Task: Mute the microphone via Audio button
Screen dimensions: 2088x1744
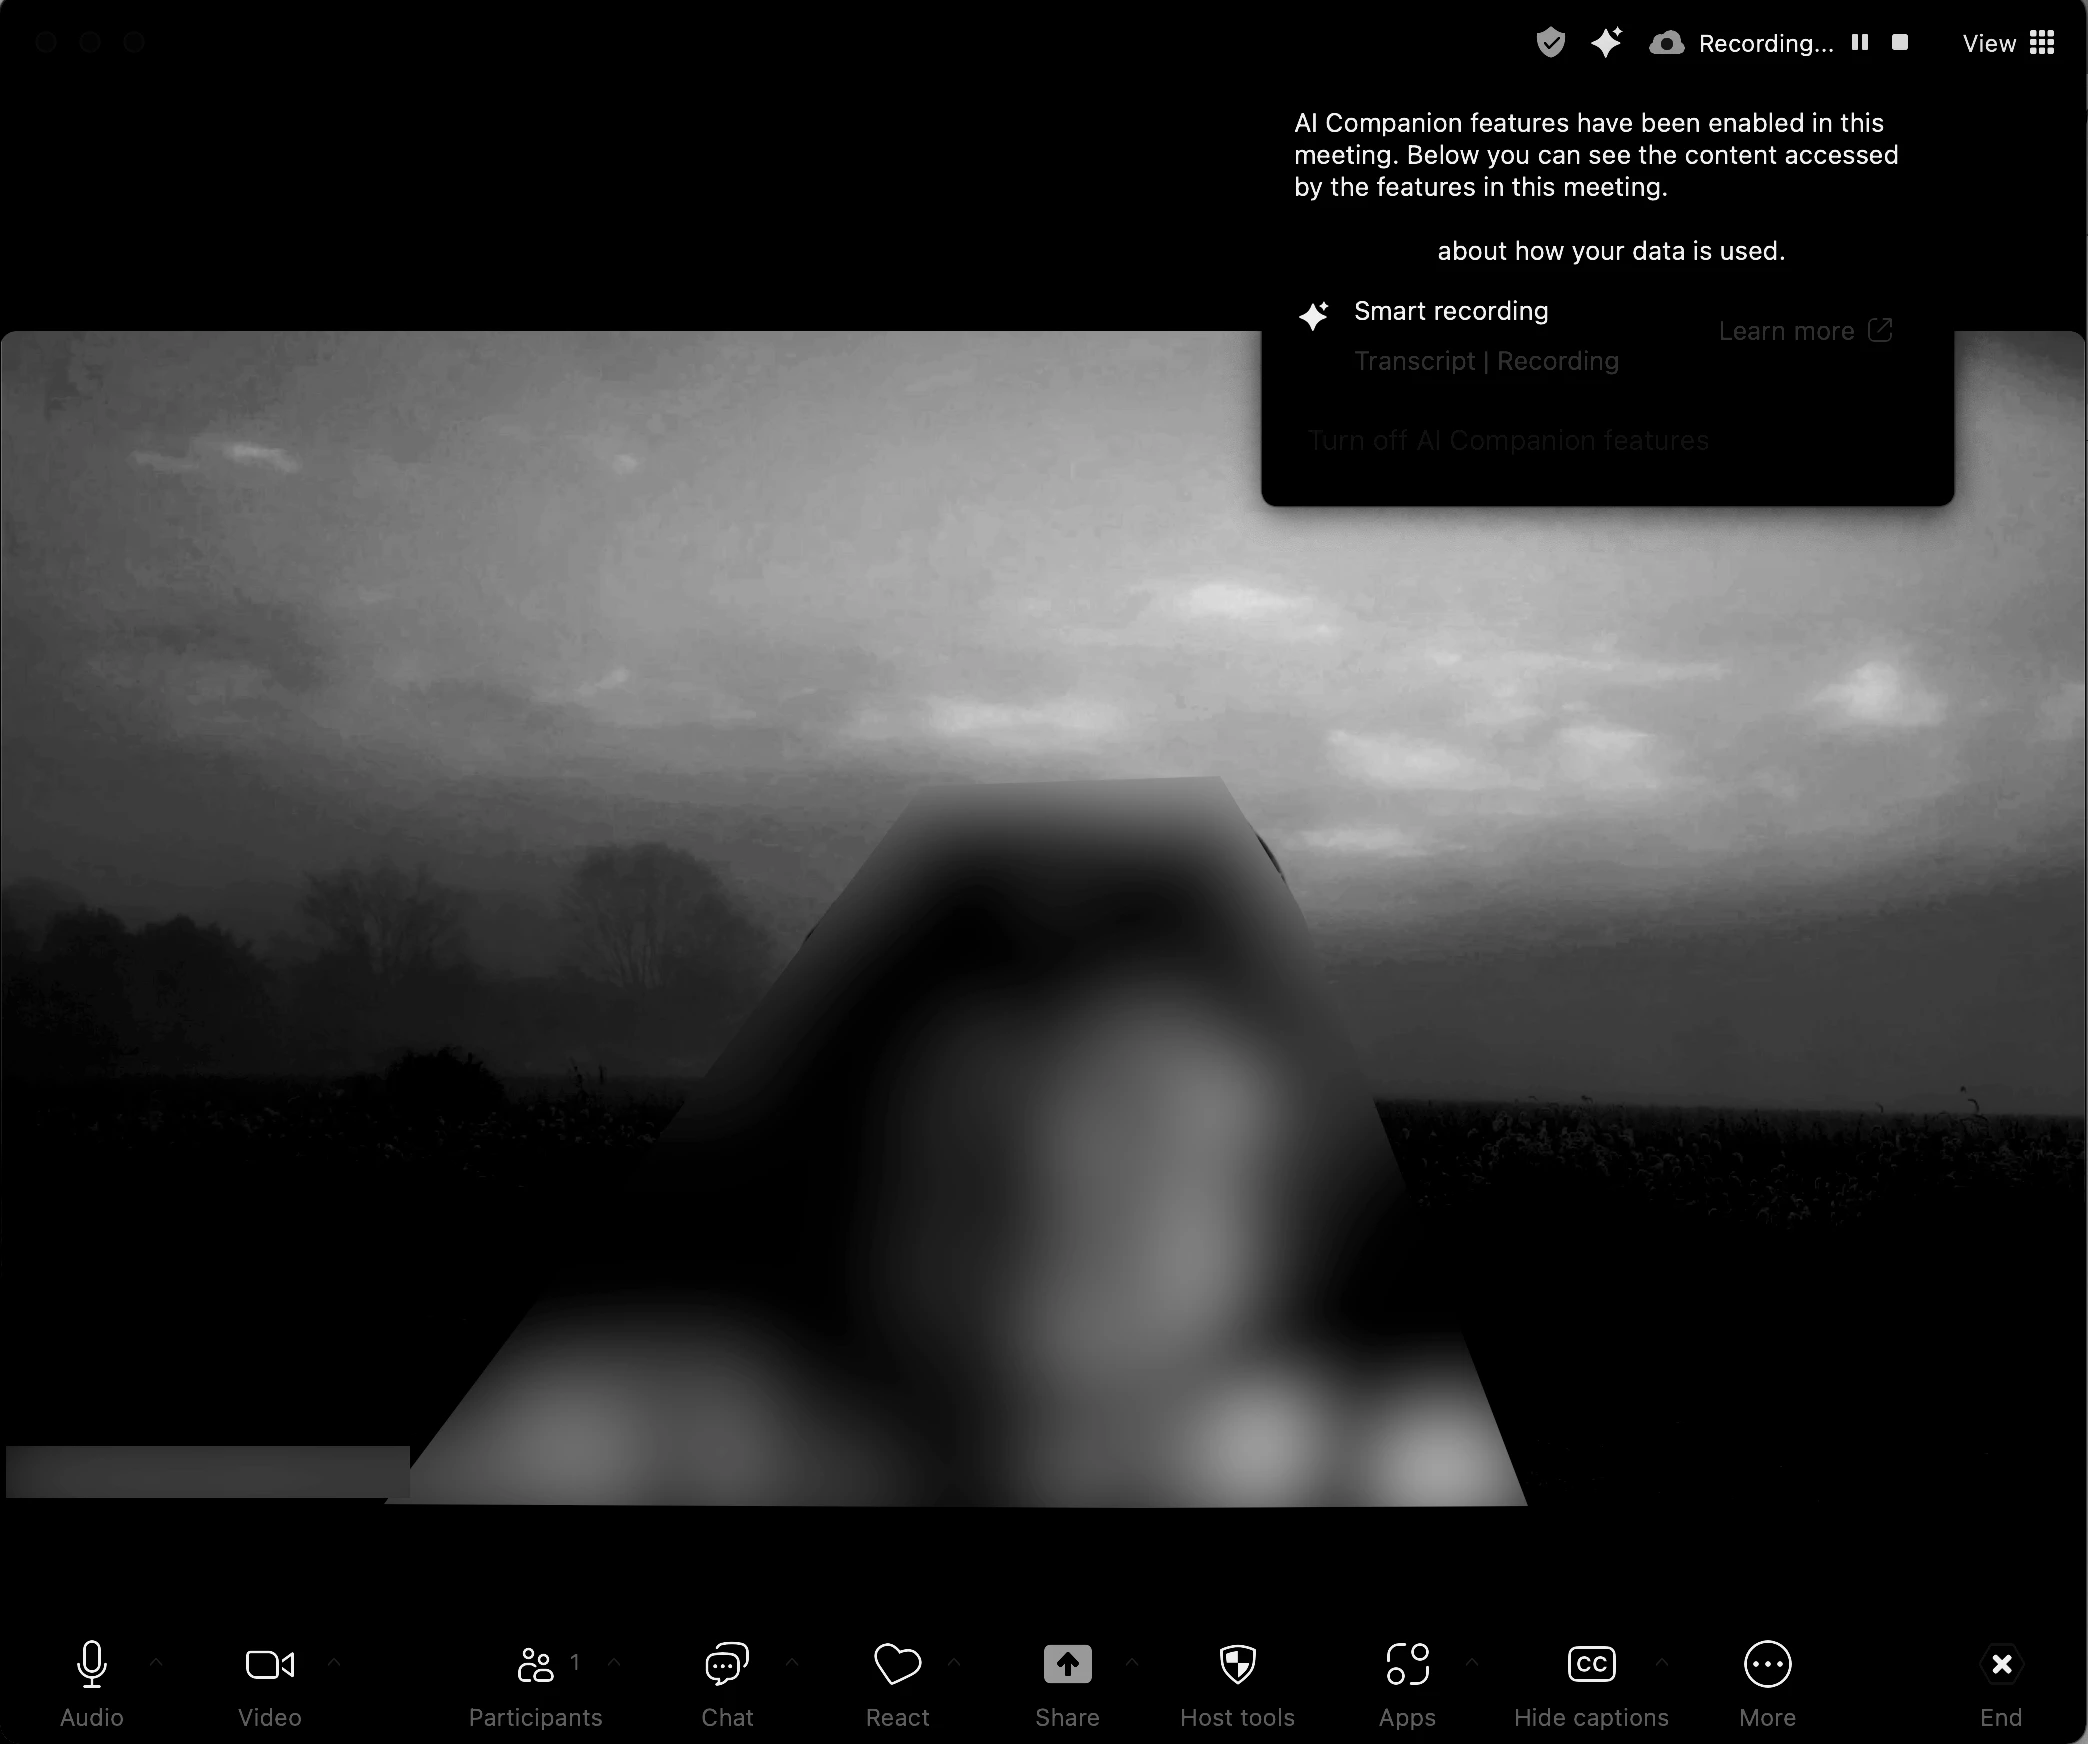Action: click(x=92, y=1666)
